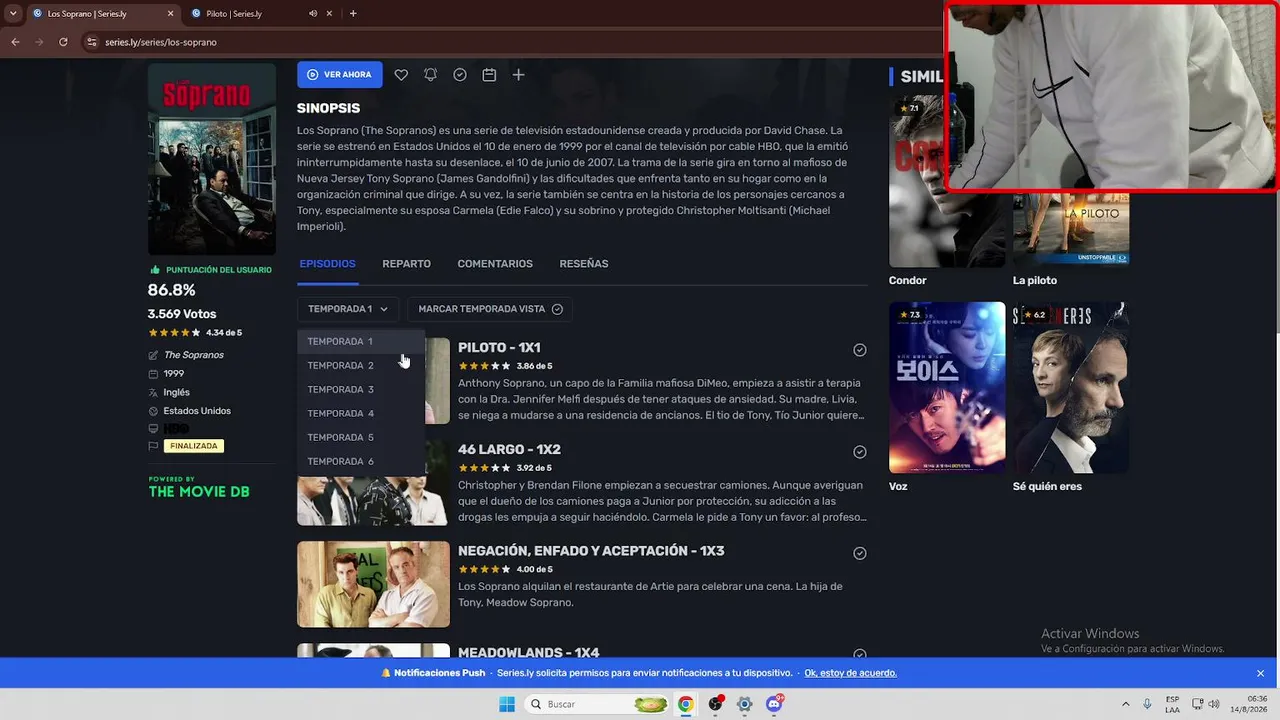Enable notifications with the bell icon
The width and height of the screenshot is (1280, 720).
click(430, 75)
